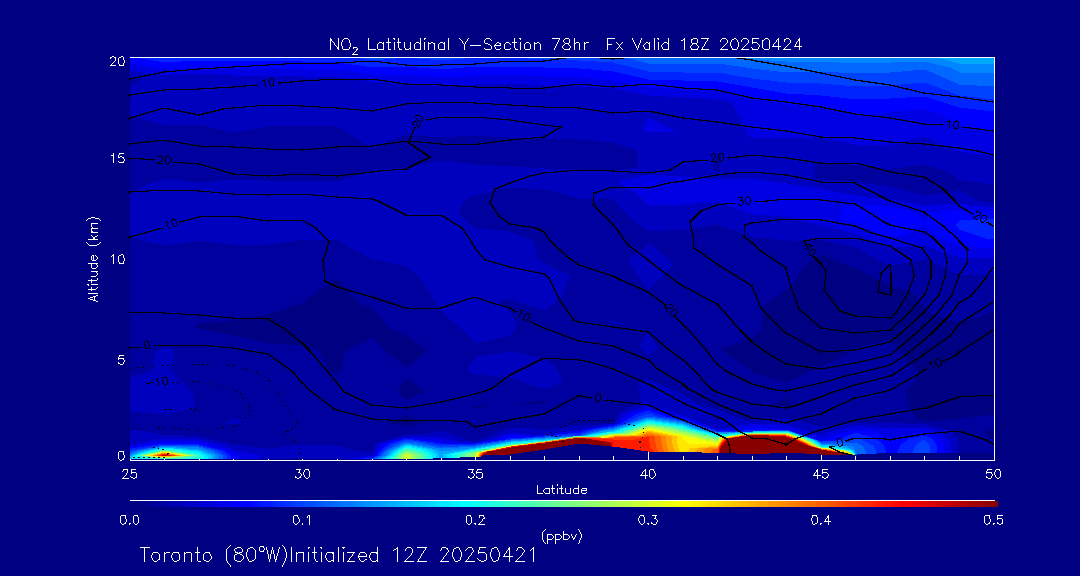Click the 0.3 label on the colorbar
Viewport: 1080px width, 576px height.
648,520
